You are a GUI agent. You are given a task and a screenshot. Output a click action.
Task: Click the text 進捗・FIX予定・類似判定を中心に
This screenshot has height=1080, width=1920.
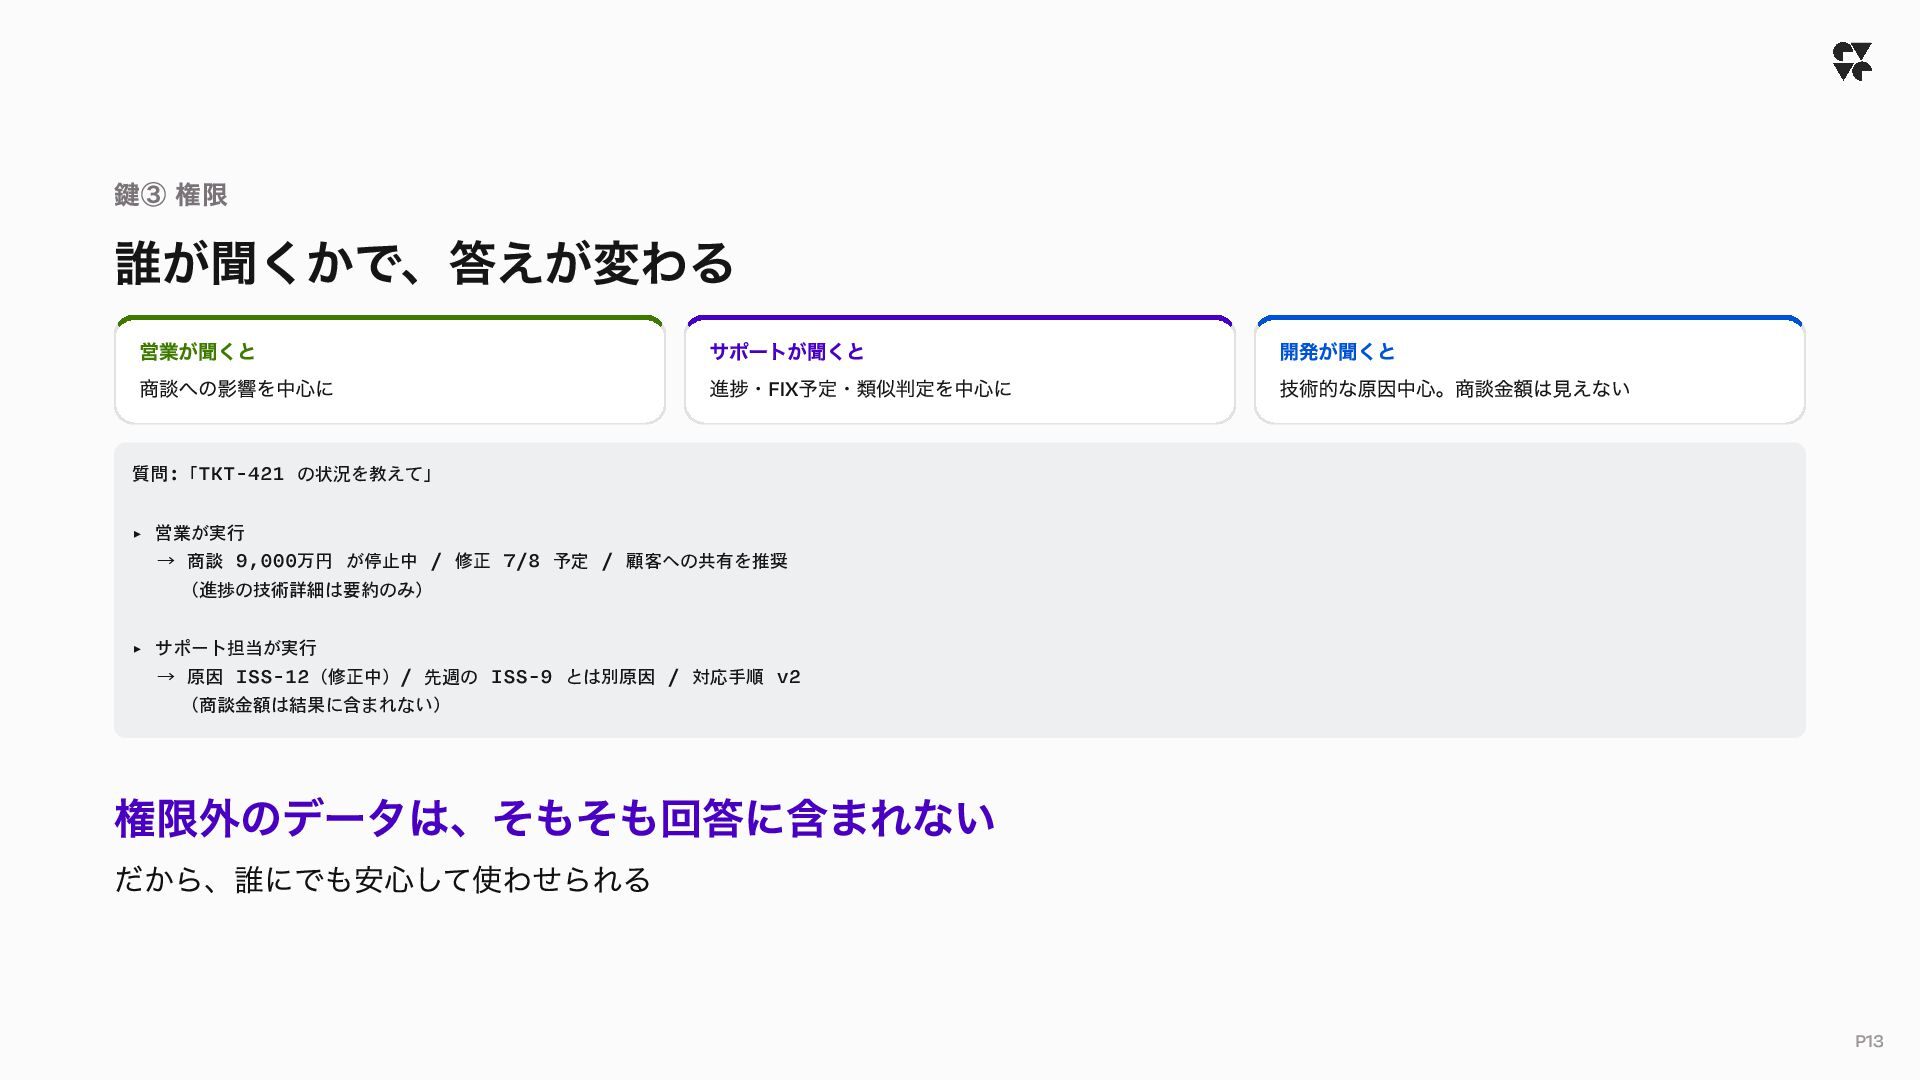(861, 389)
